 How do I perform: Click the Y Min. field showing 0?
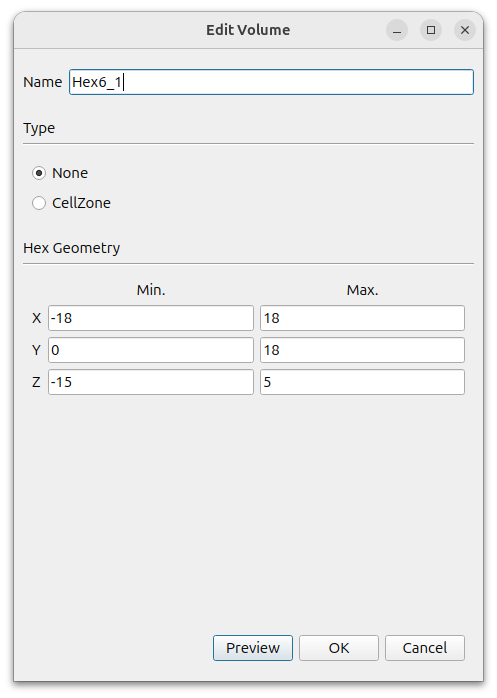coord(151,350)
